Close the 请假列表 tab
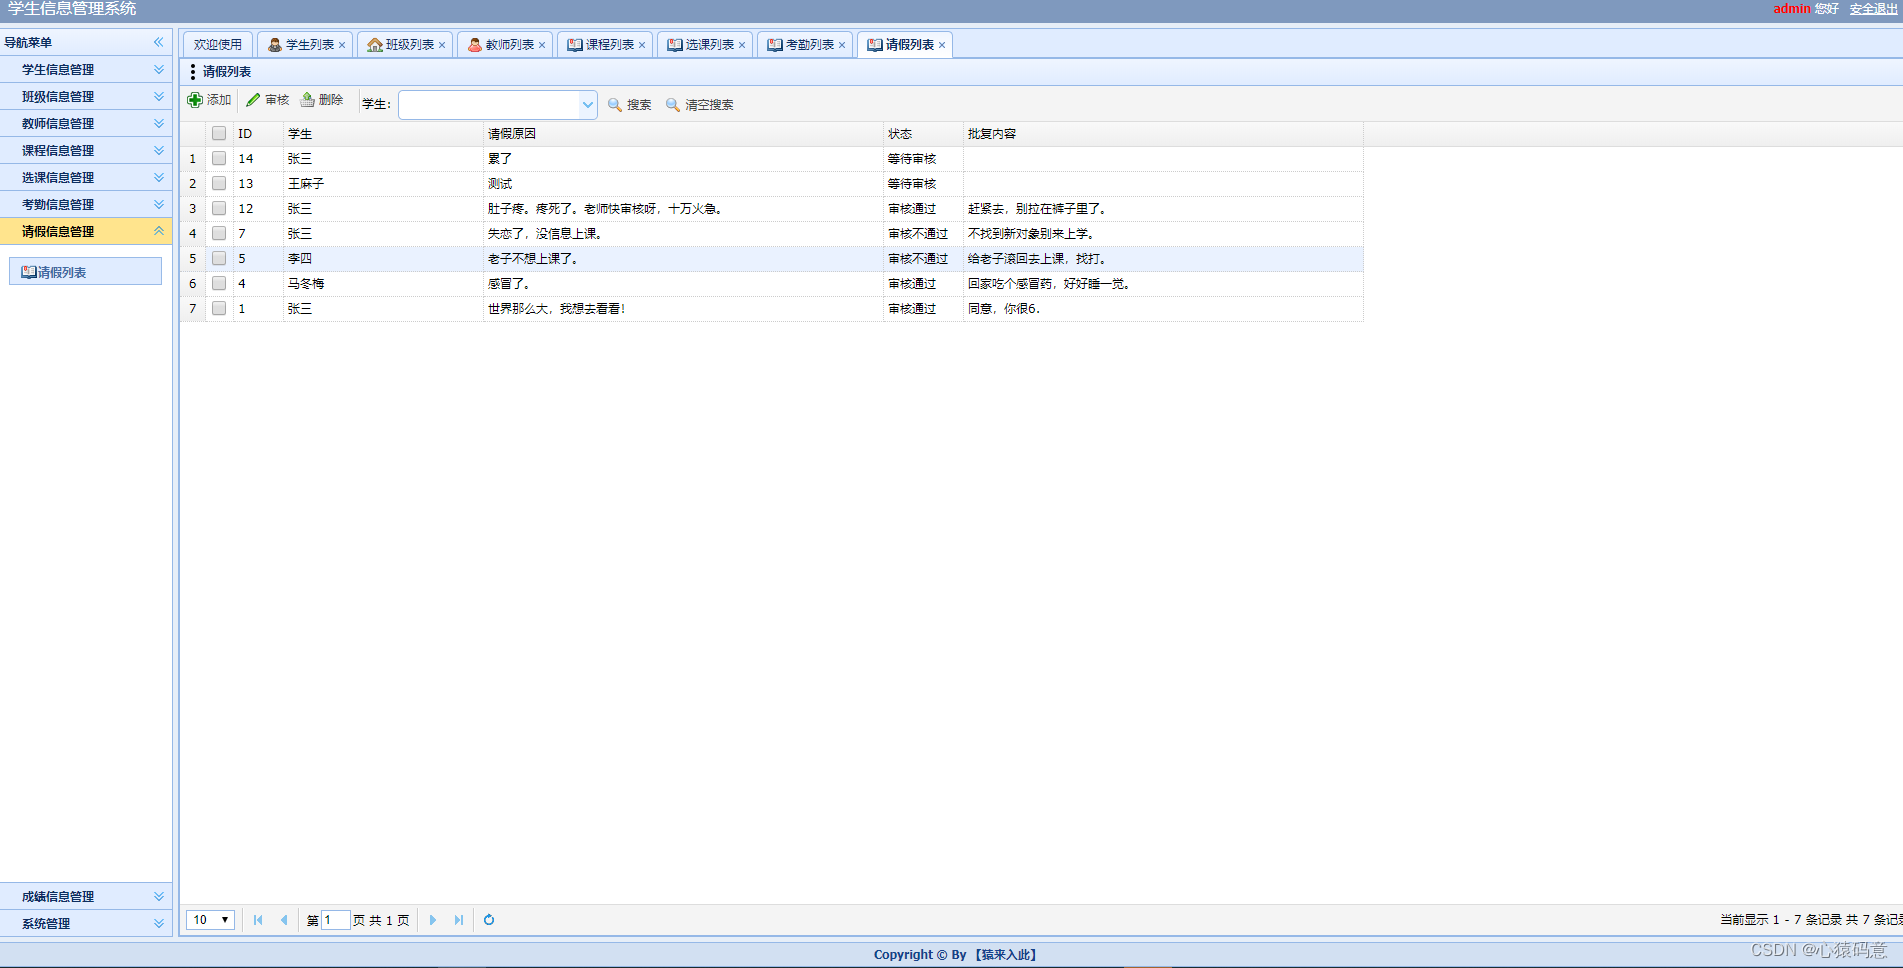1903x968 pixels. [942, 45]
